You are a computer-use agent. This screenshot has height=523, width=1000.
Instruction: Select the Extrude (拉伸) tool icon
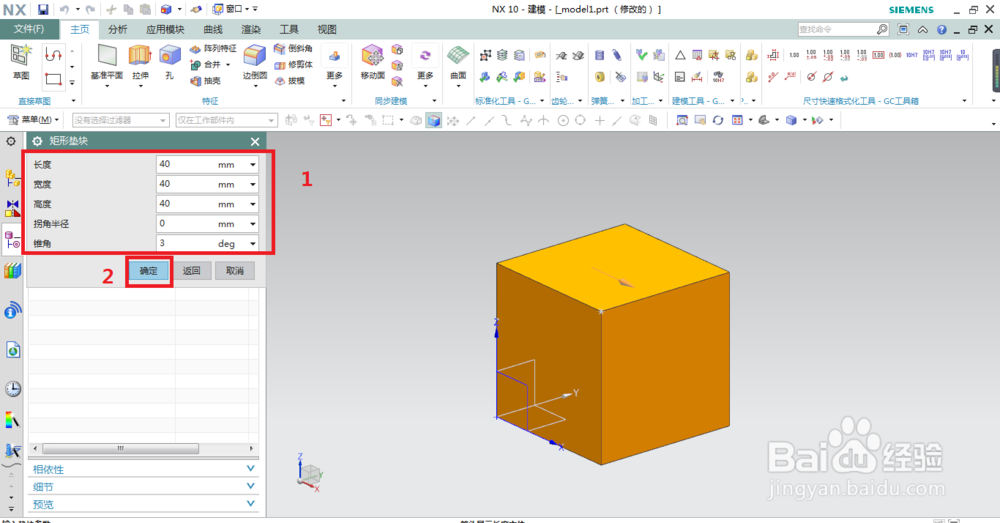pyautogui.click(x=140, y=55)
